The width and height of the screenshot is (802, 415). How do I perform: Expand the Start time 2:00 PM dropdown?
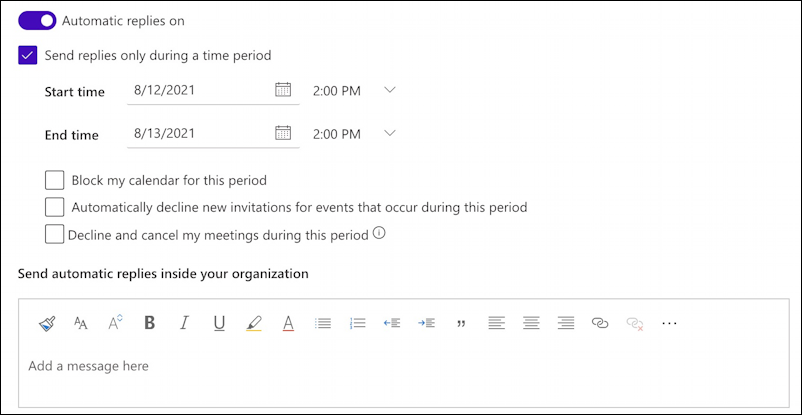(x=390, y=90)
